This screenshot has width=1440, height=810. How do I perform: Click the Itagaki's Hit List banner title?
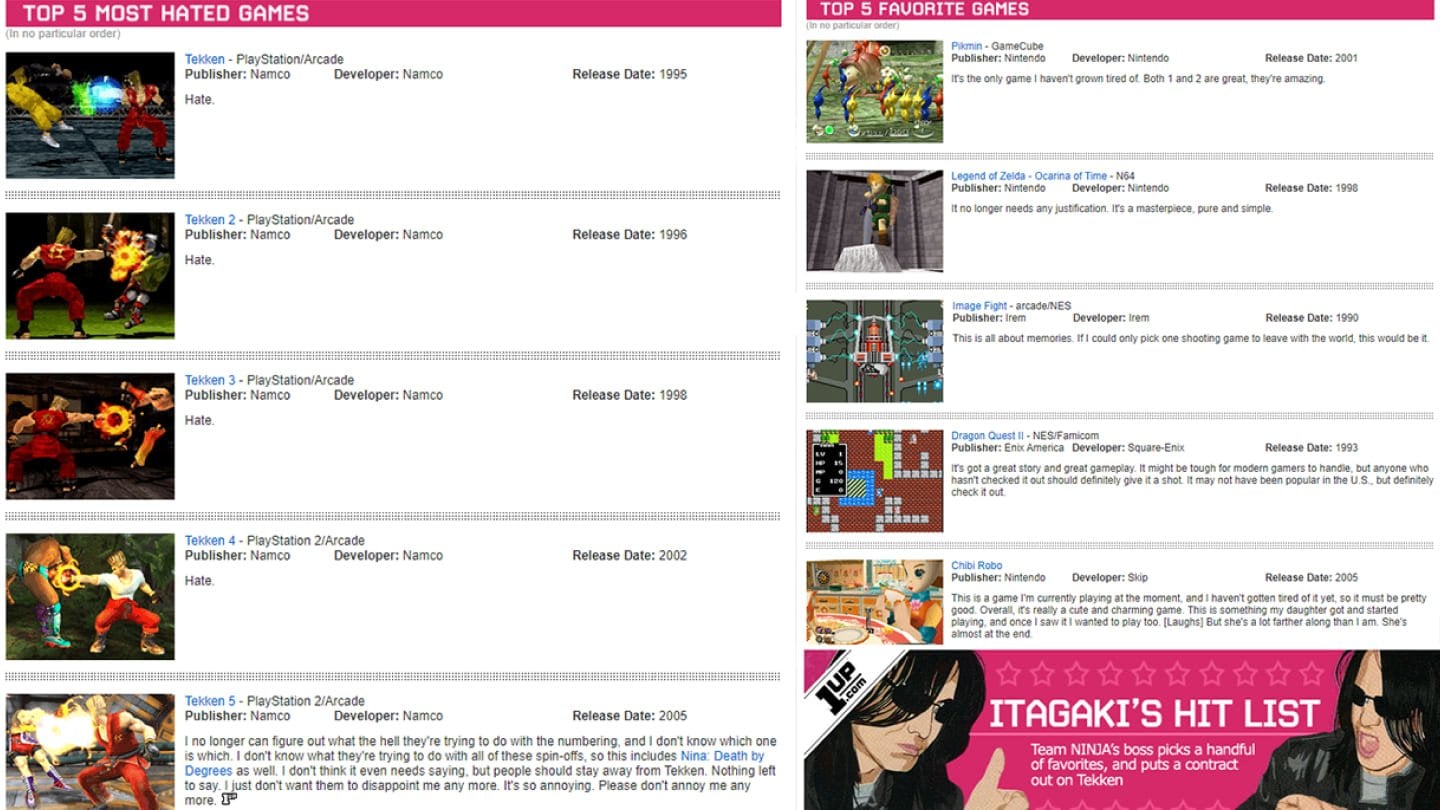[x=1154, y=715]
